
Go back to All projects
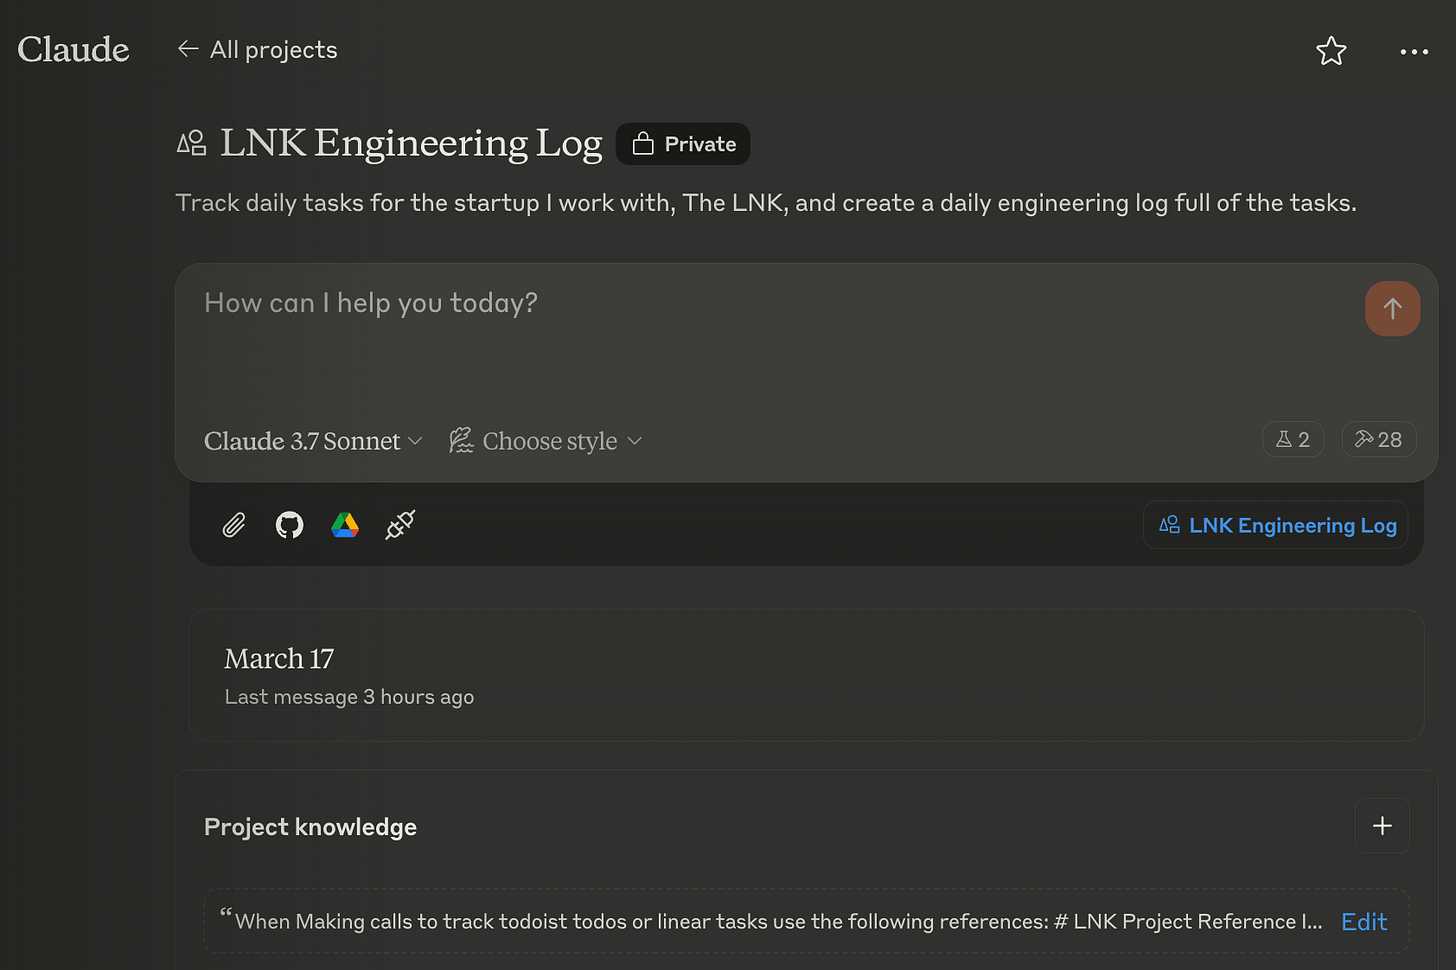[x=257, y=50]
